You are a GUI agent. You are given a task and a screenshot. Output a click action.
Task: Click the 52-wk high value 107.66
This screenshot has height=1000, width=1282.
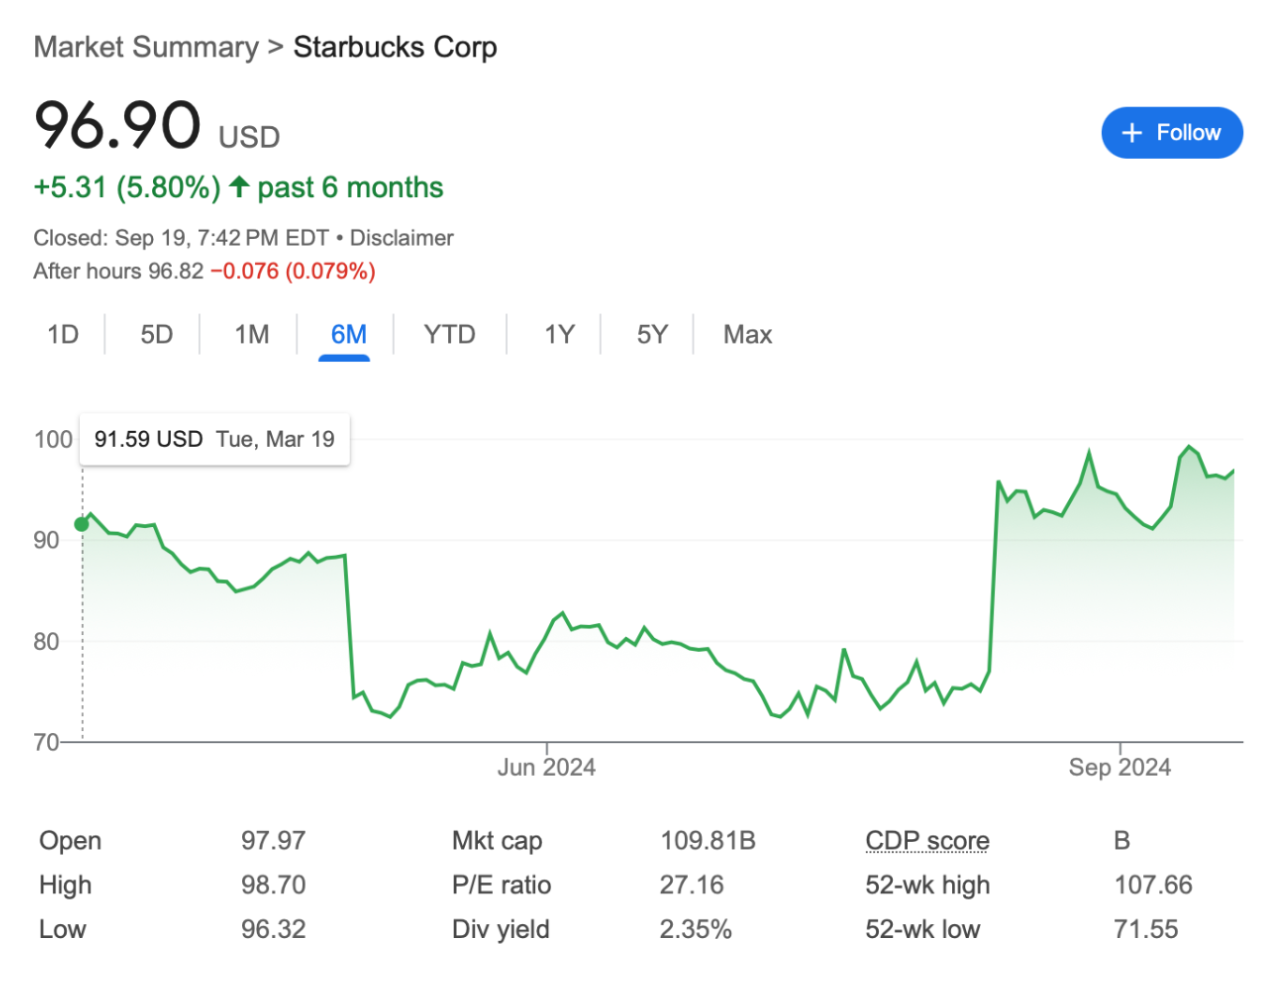click(1154, 885)
